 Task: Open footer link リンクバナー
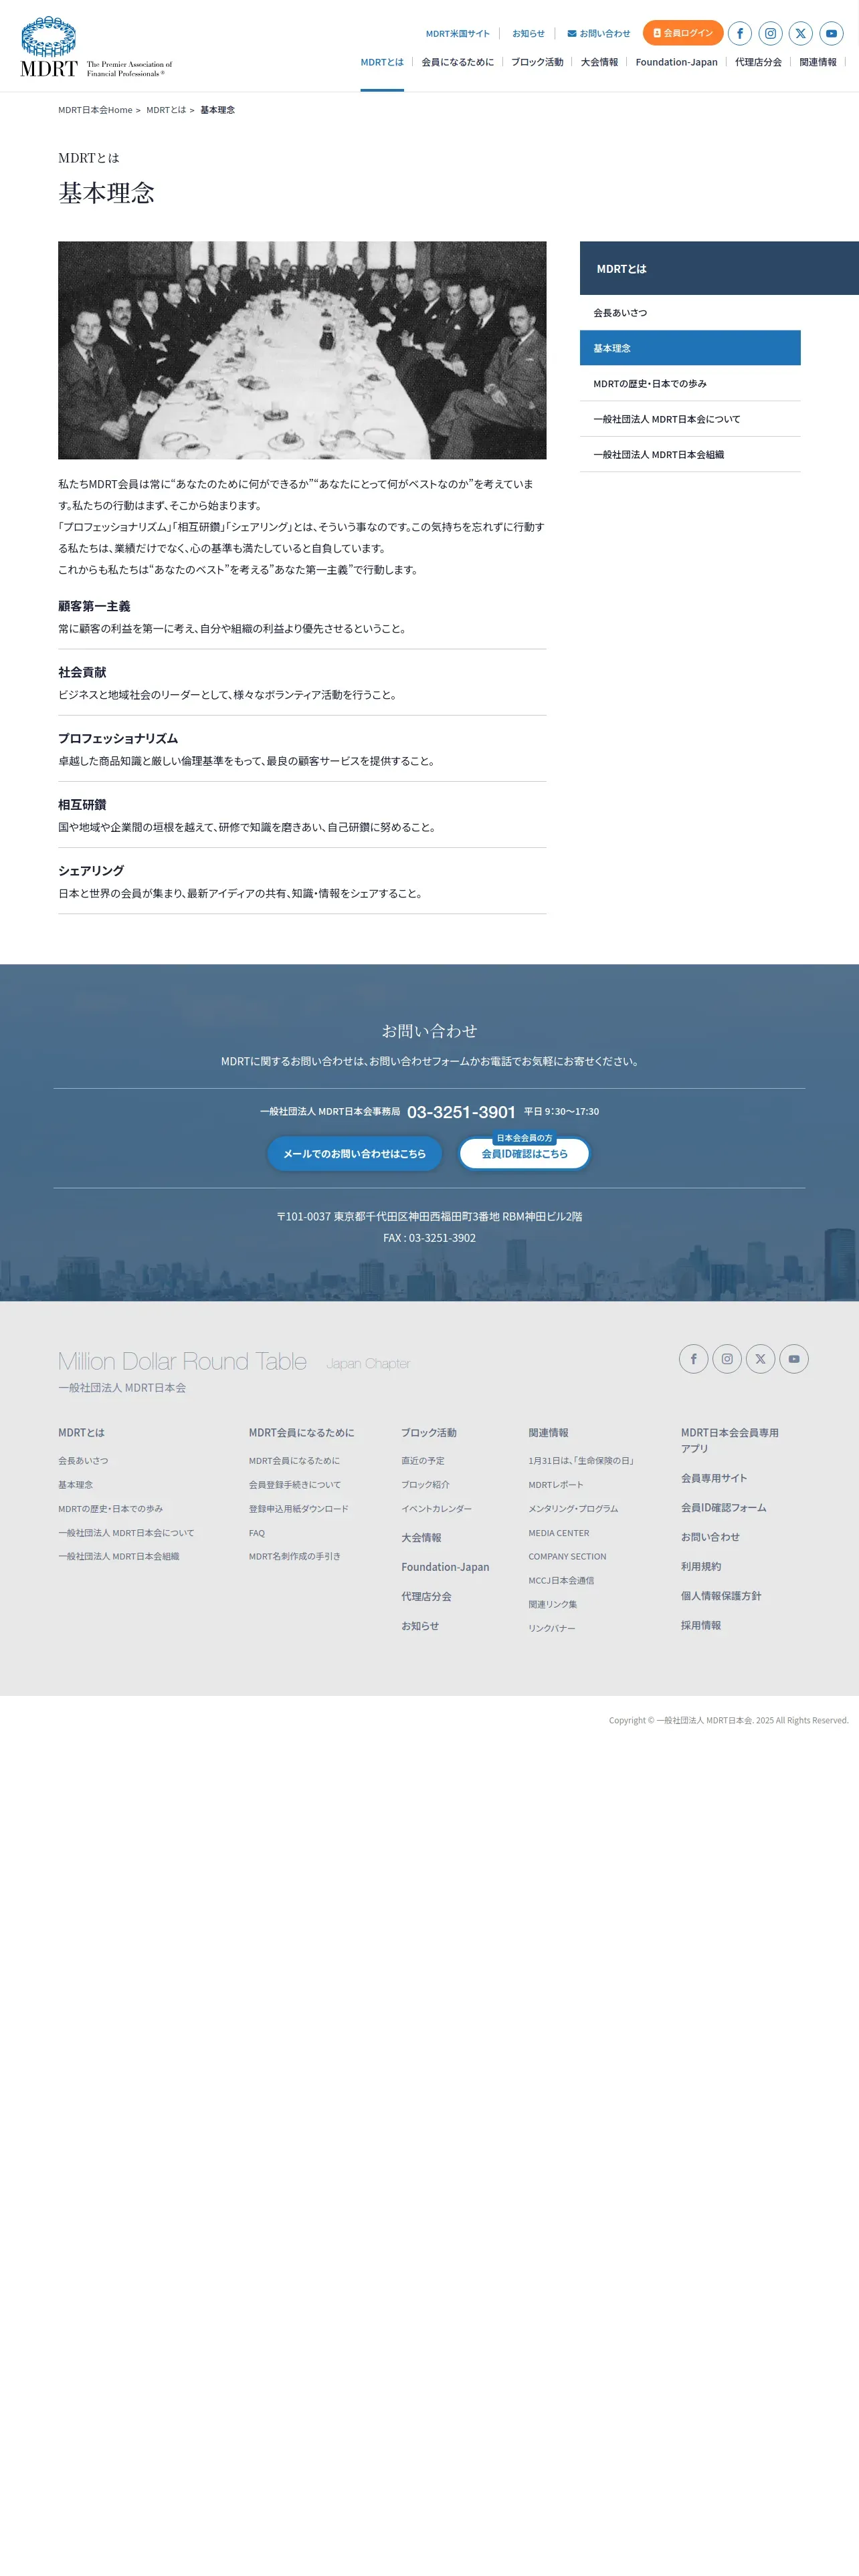point(552,1629)
